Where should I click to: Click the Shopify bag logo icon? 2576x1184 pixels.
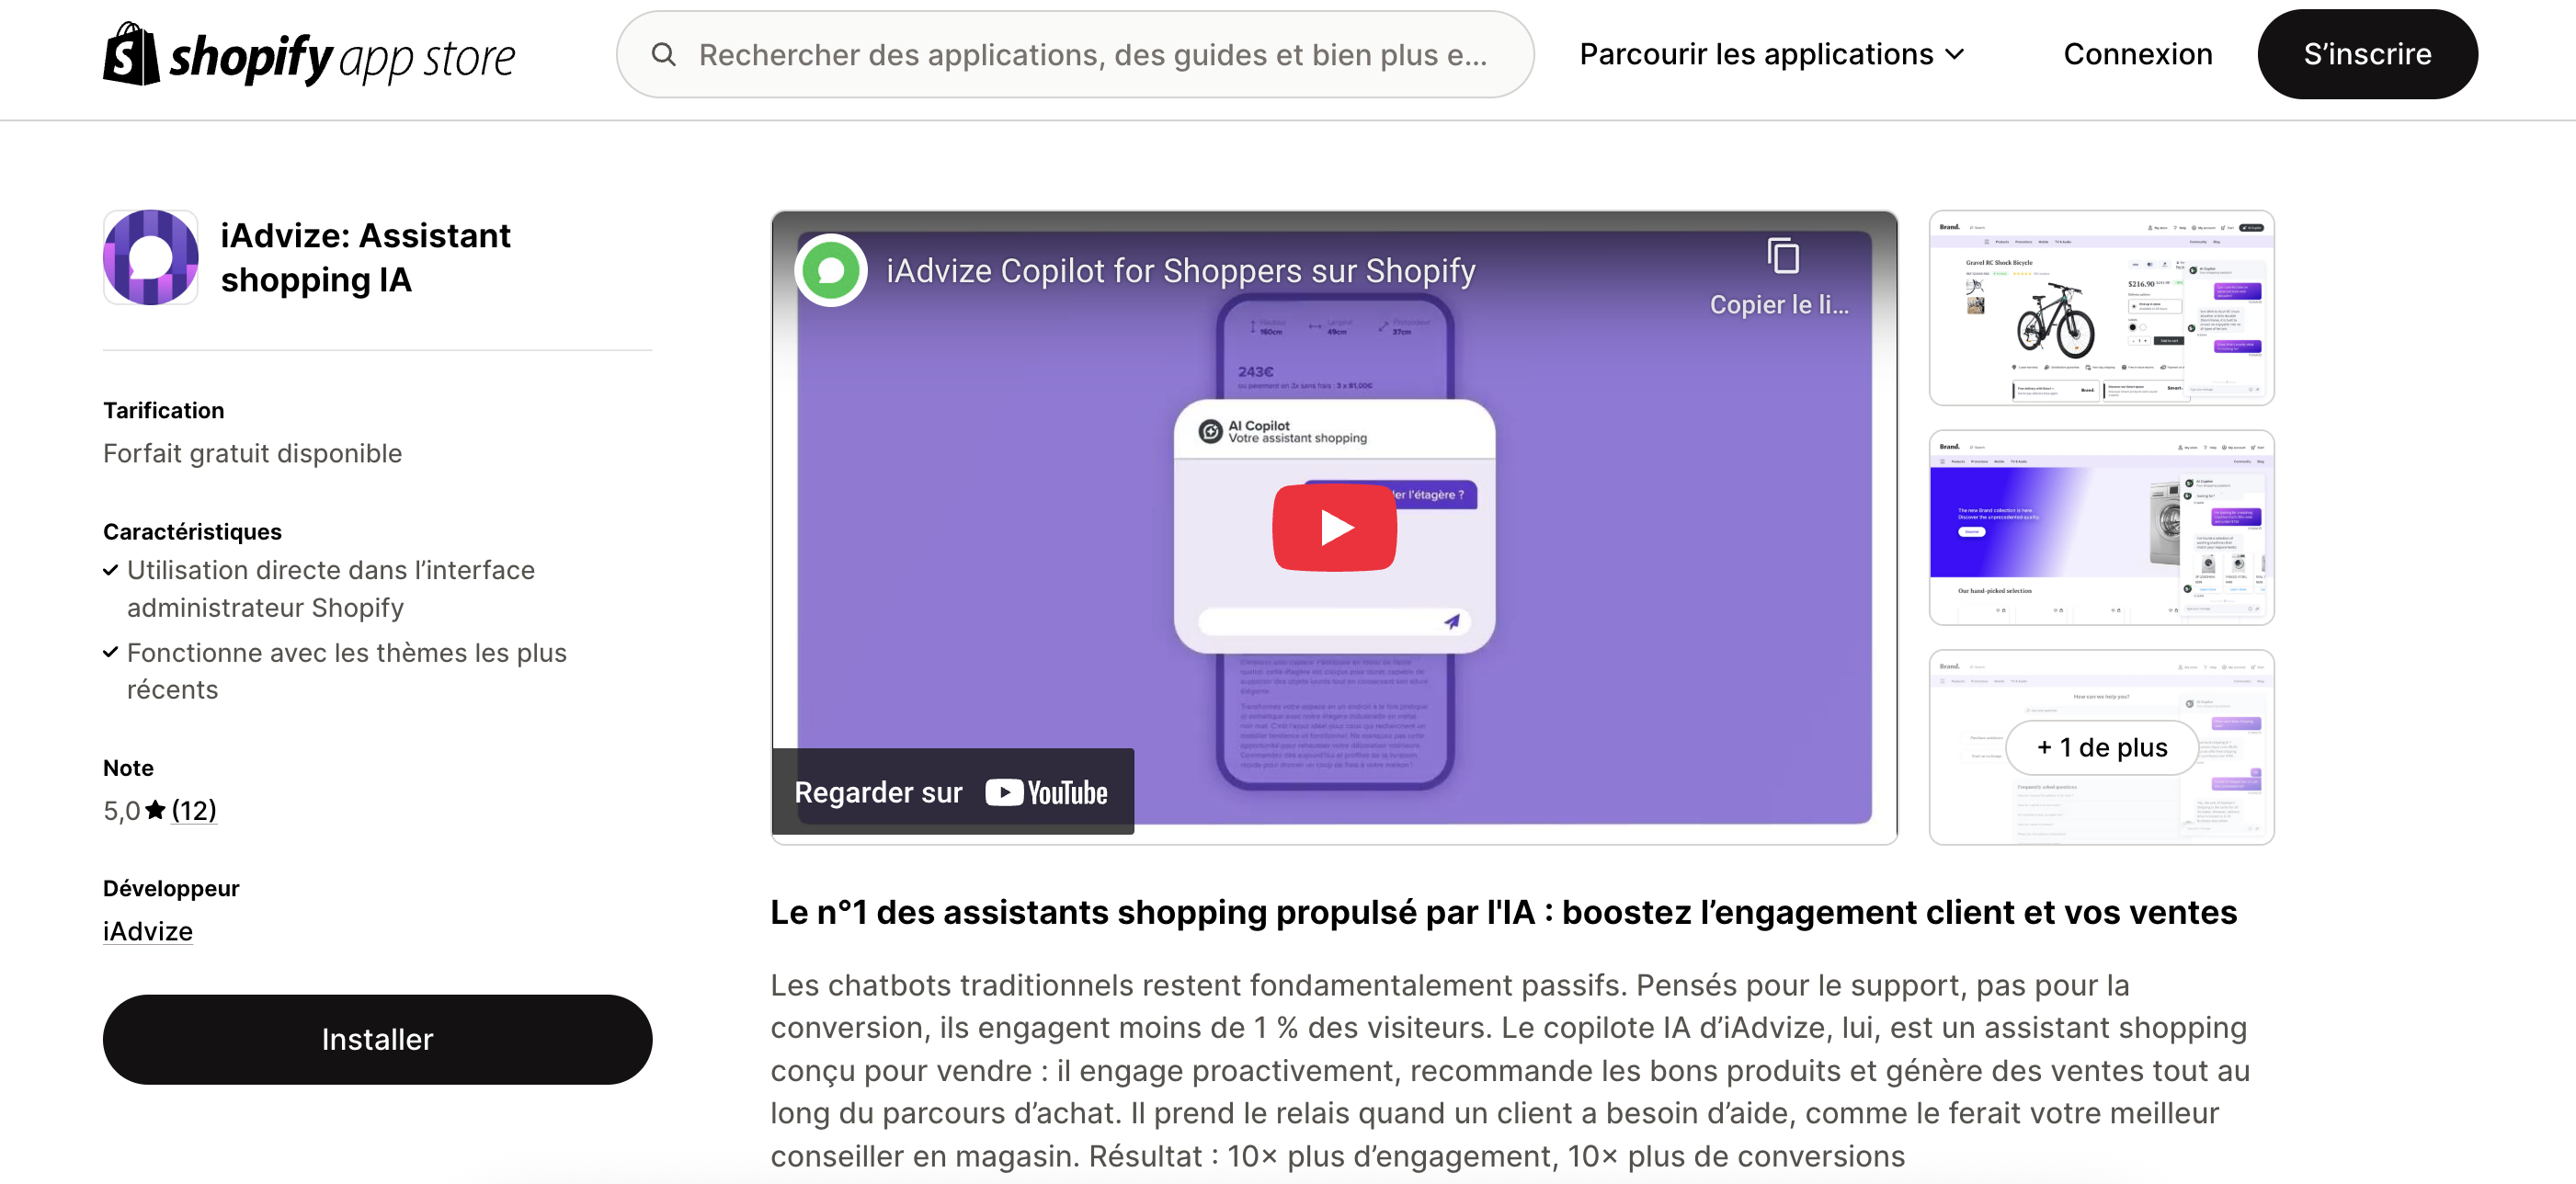pos(131,54)
